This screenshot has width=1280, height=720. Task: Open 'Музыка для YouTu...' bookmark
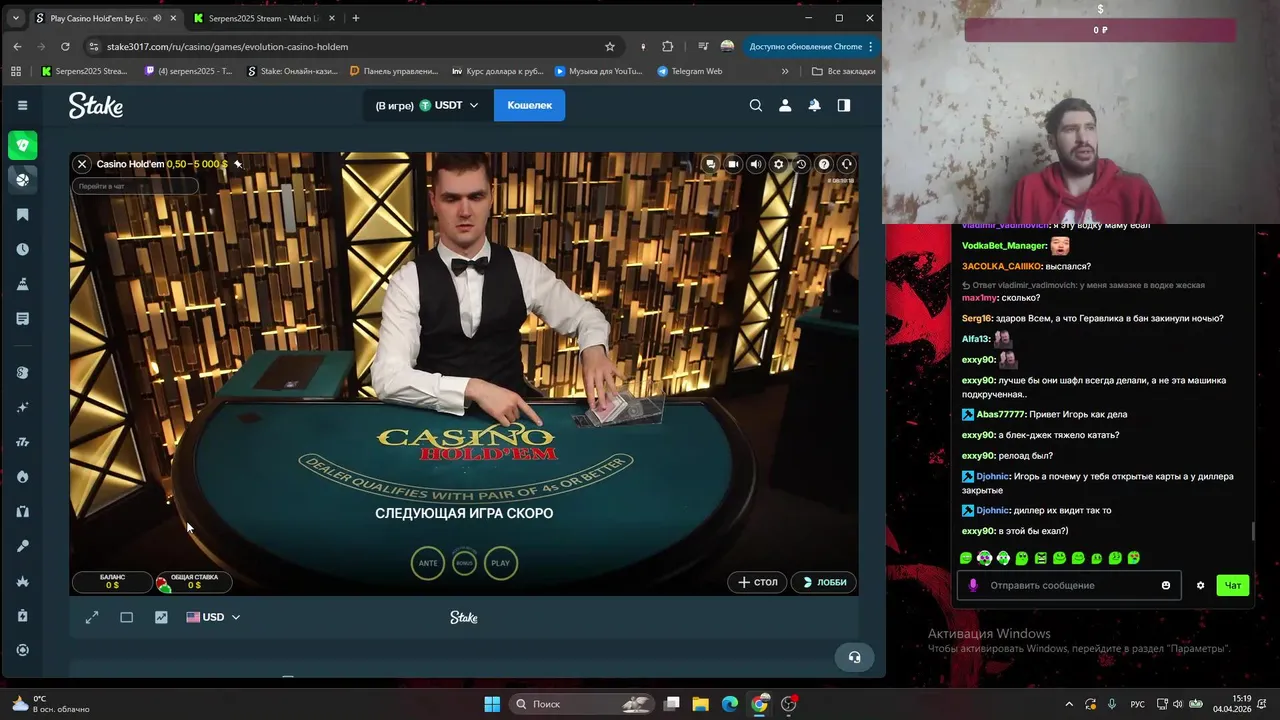598,71
